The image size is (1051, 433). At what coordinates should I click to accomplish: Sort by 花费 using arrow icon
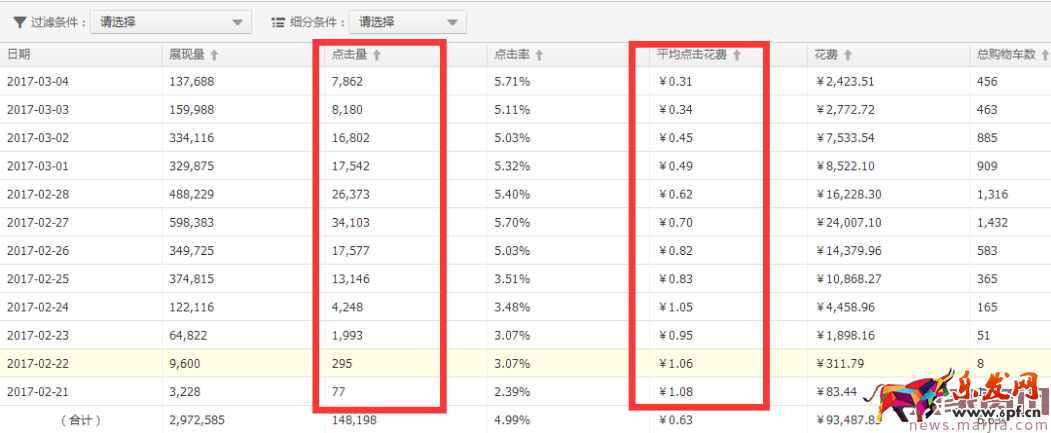tap(846, 55)
